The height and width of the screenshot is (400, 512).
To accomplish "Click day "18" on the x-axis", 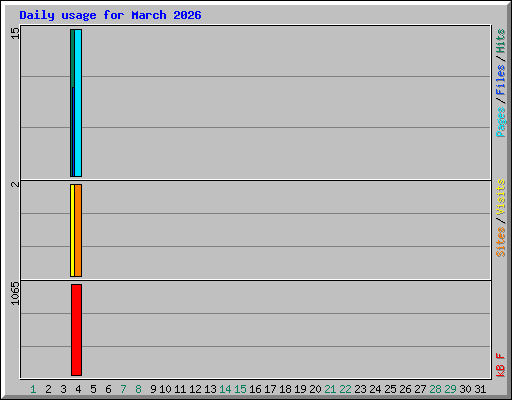I will [x=285, y=389].
